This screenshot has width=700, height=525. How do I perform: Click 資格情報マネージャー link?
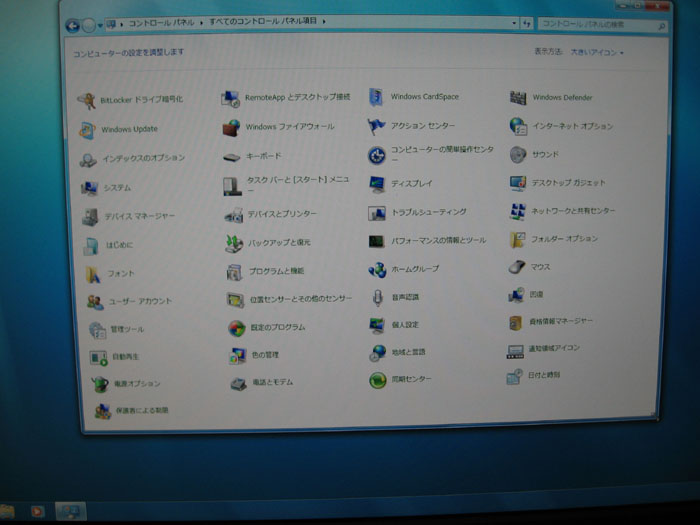[x=561, y=321]
